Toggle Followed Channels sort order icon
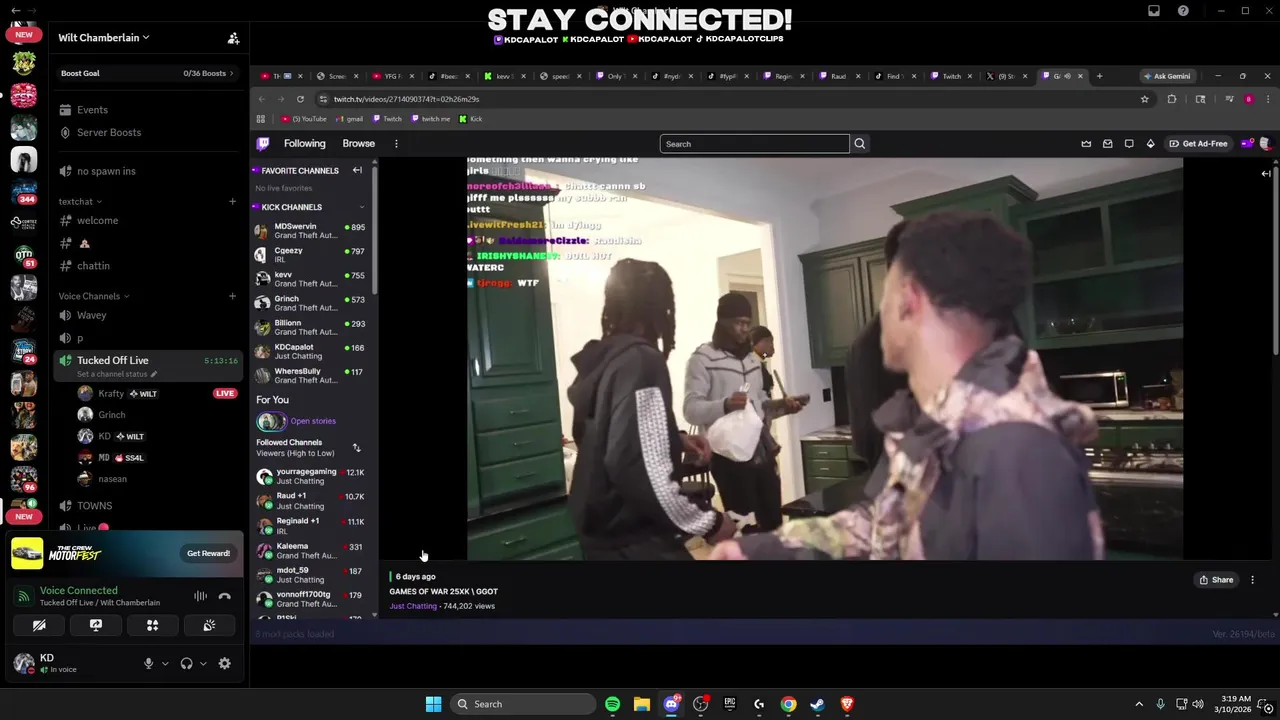Screen dimensions: 1280x720 click(x=357, y=448)
